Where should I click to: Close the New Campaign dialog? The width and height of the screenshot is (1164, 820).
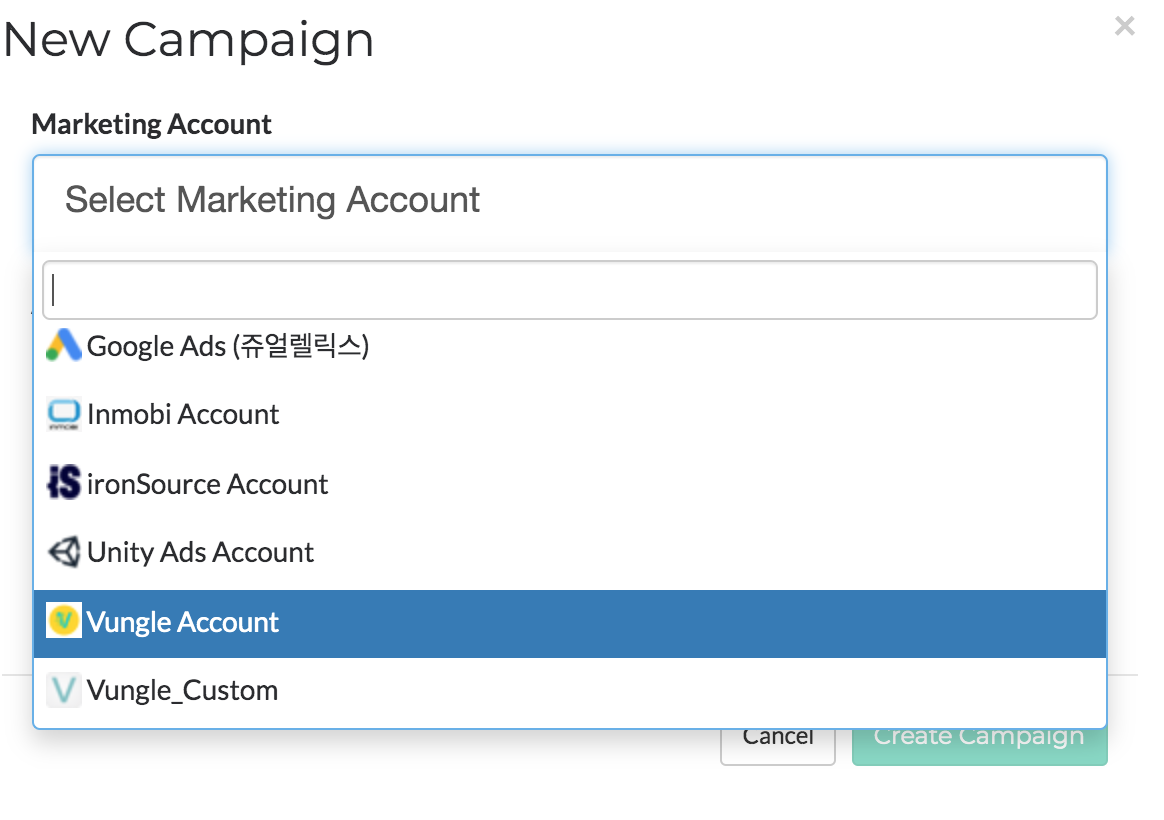coord(1125,26)
